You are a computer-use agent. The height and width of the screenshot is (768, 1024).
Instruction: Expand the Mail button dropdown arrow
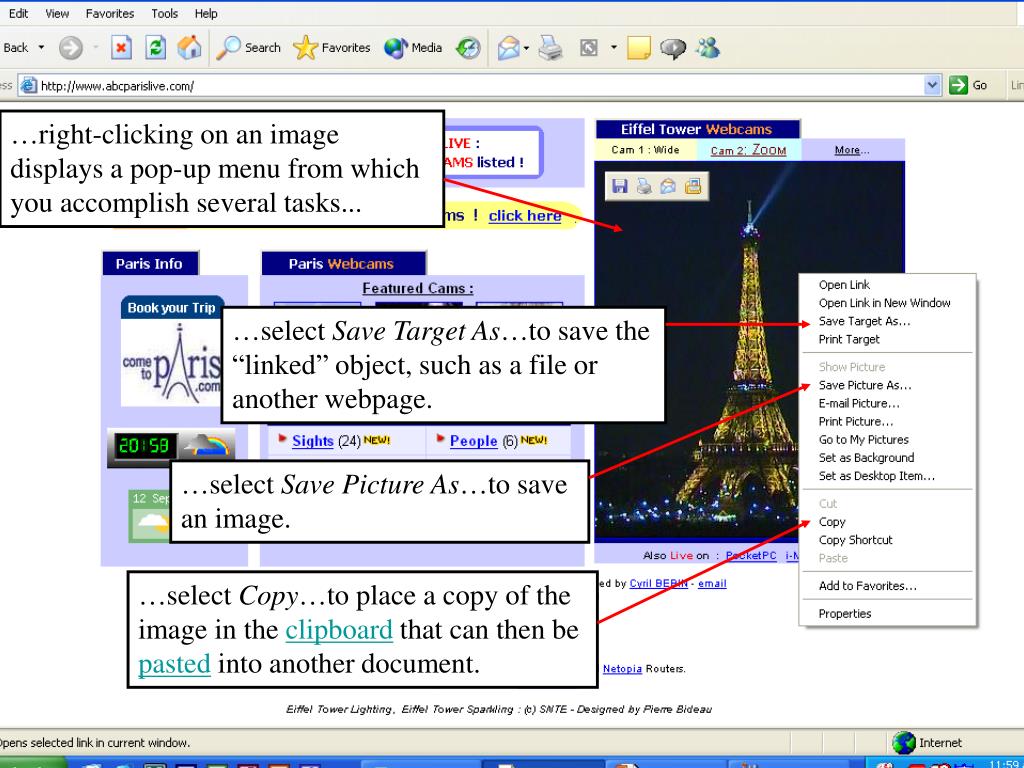pos(526,48)
